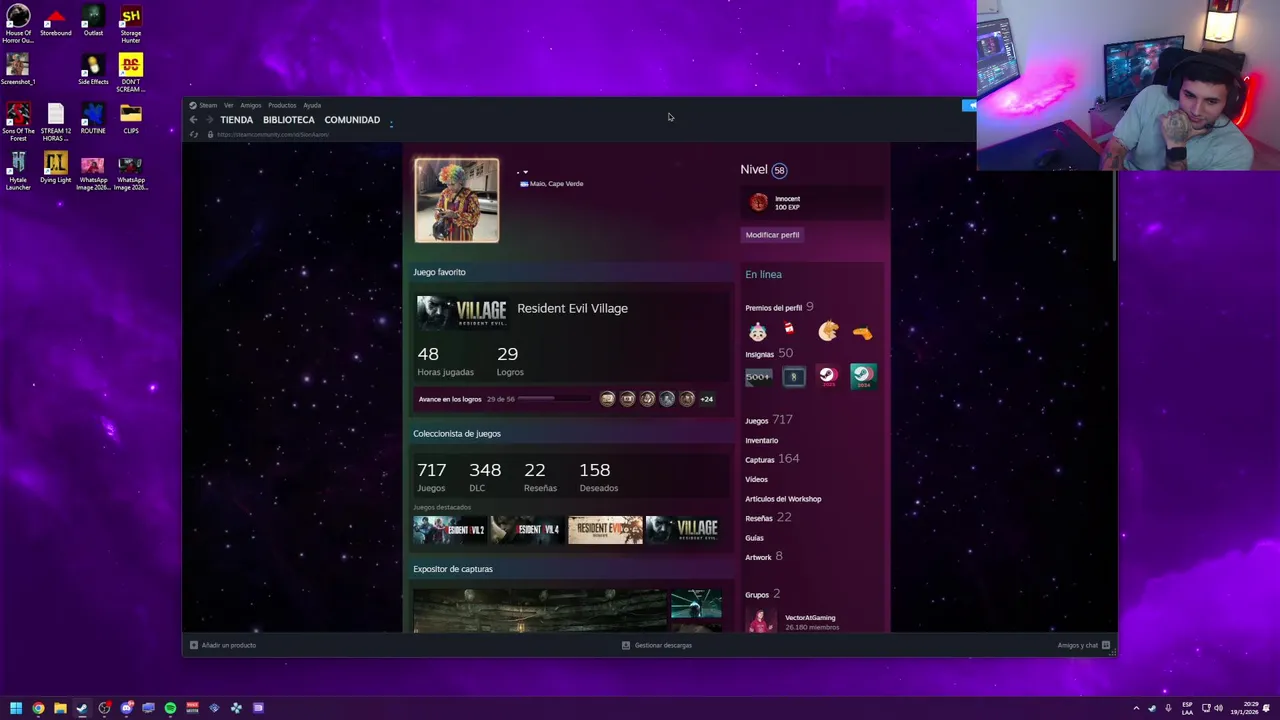1280x720 pixels.
Task: Open the Amigos y chat icon
Action: [x=1105, y=645]
